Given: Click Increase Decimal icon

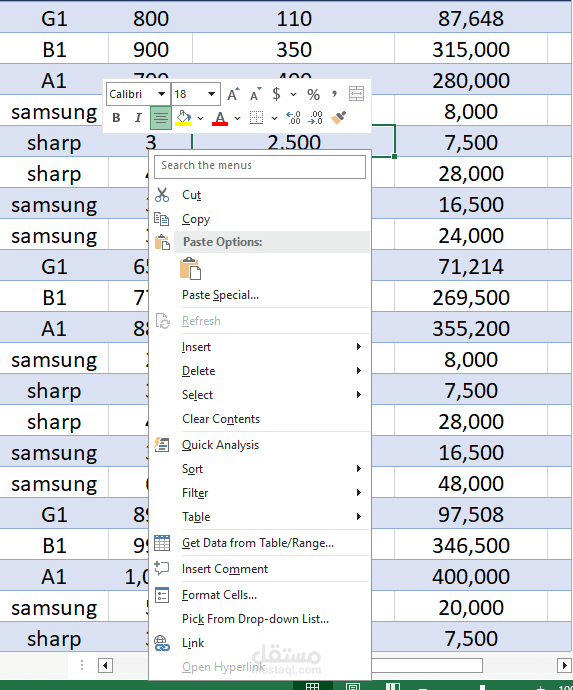Looking at the screenshot, I should pos(293,118).
